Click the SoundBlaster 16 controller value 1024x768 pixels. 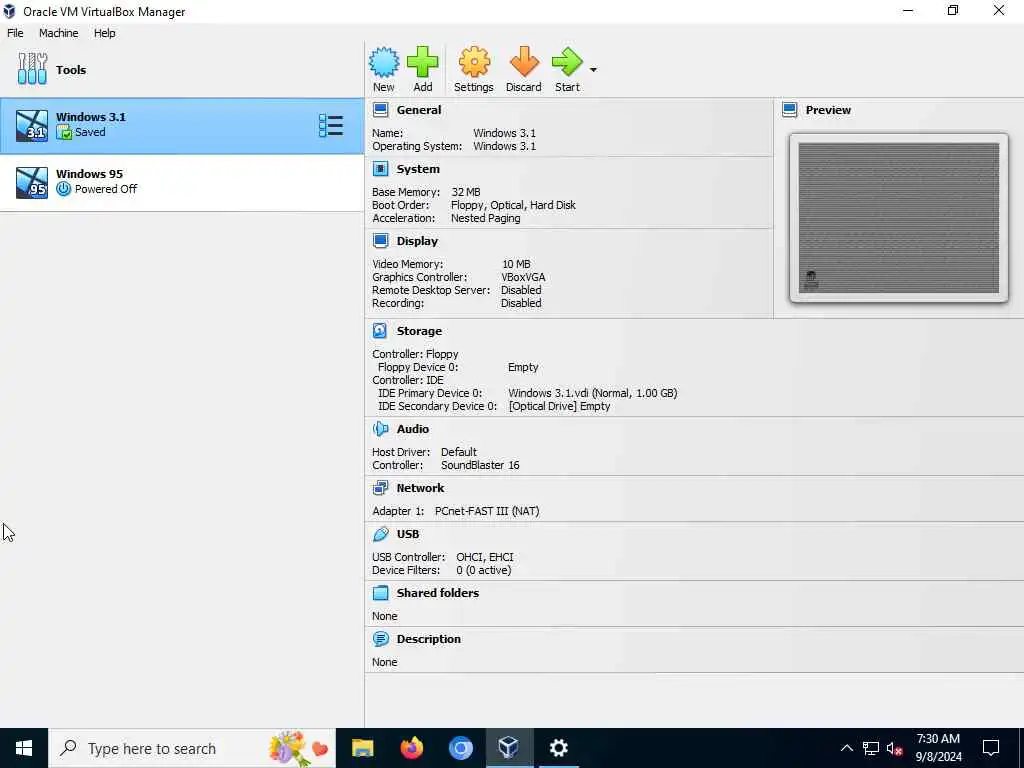point(480,465)
